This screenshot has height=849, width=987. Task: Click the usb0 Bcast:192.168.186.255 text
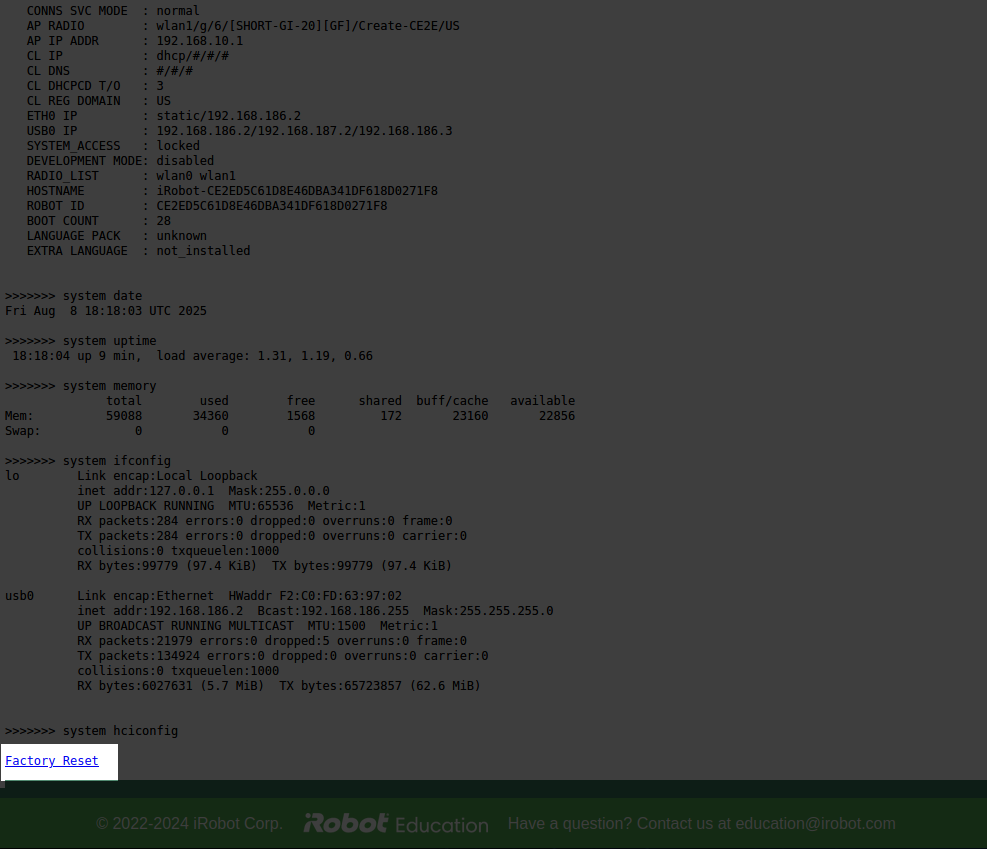point(333,611)
